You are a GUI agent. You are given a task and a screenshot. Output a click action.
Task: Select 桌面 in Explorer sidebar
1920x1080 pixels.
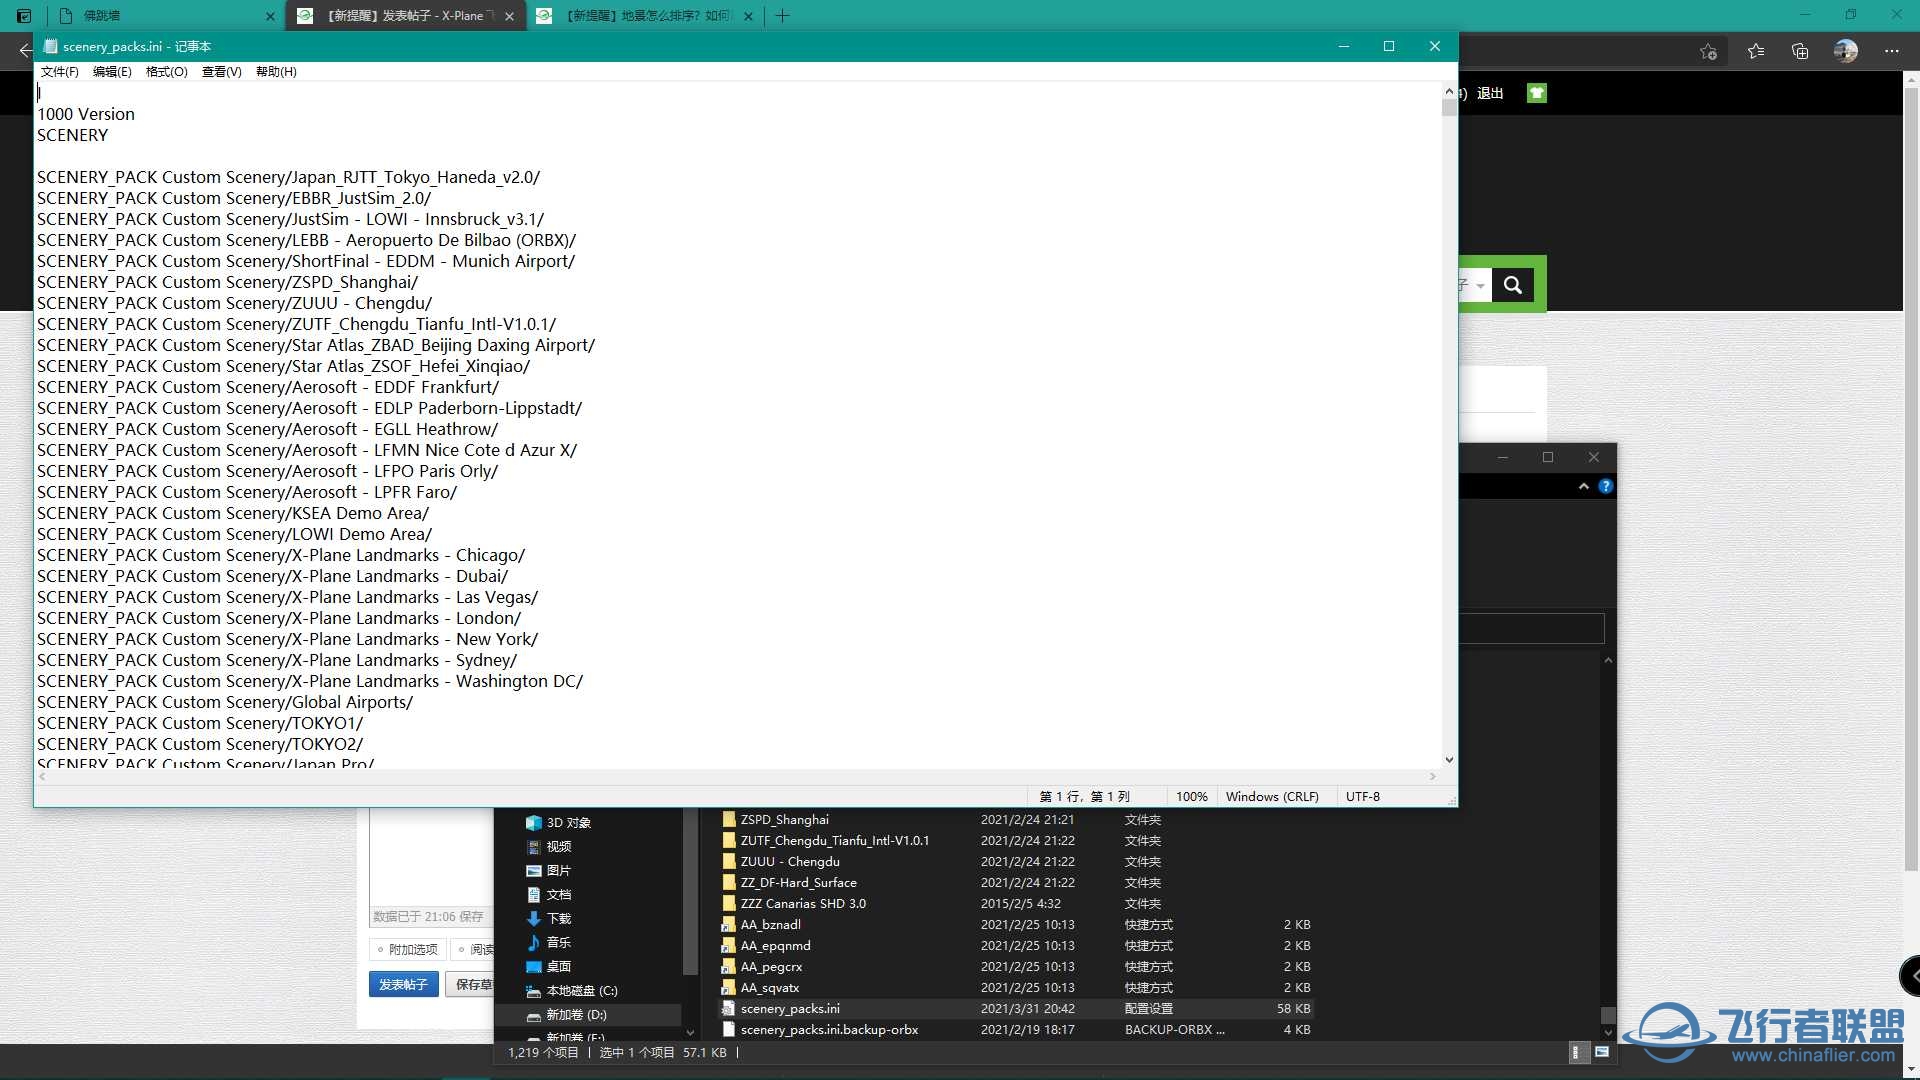558,966
